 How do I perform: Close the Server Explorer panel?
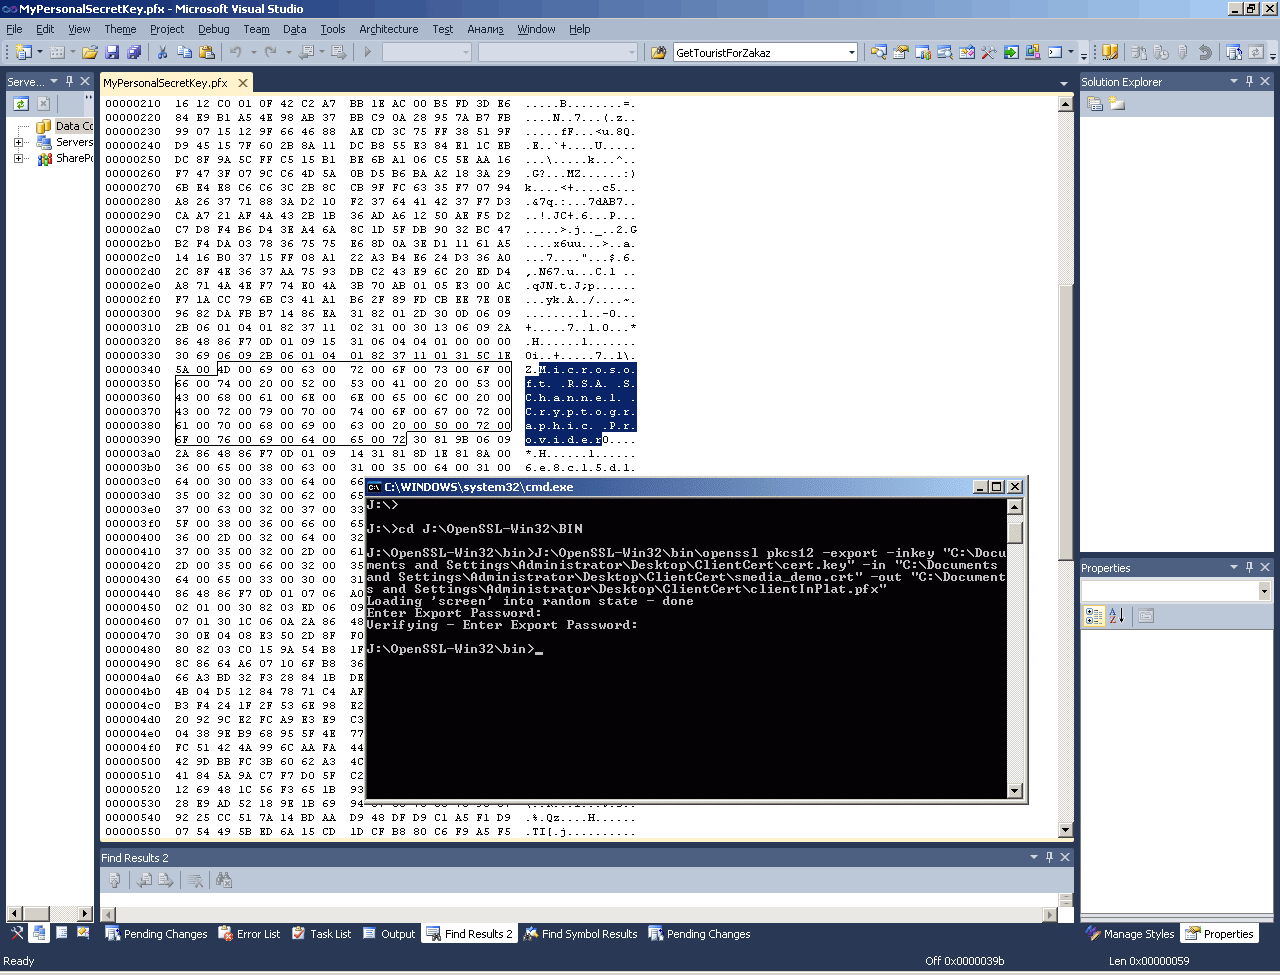click(85, 81)
